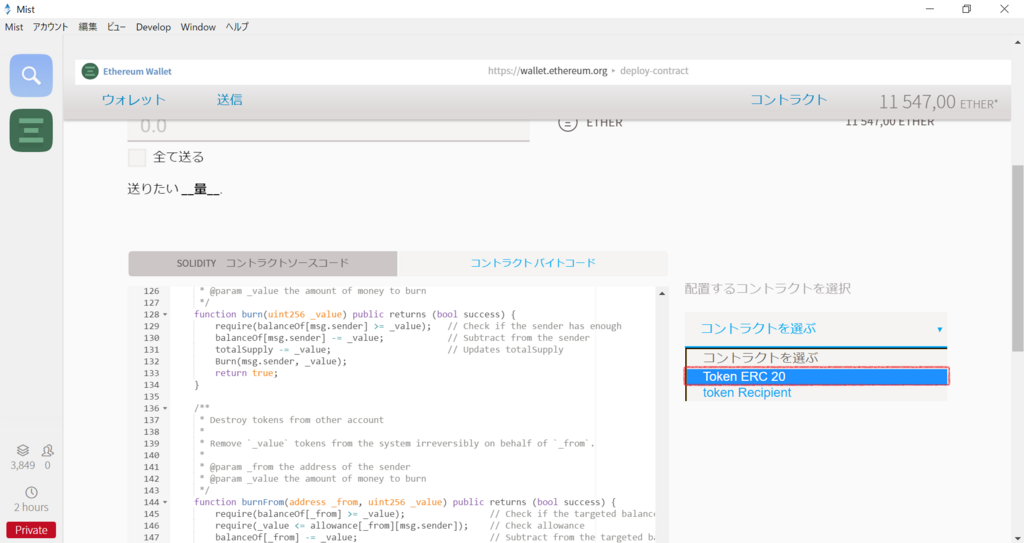Screen dimensions: 1024x543
Task: Select Token ERC 20 from the list
Action: pos(817,376)
